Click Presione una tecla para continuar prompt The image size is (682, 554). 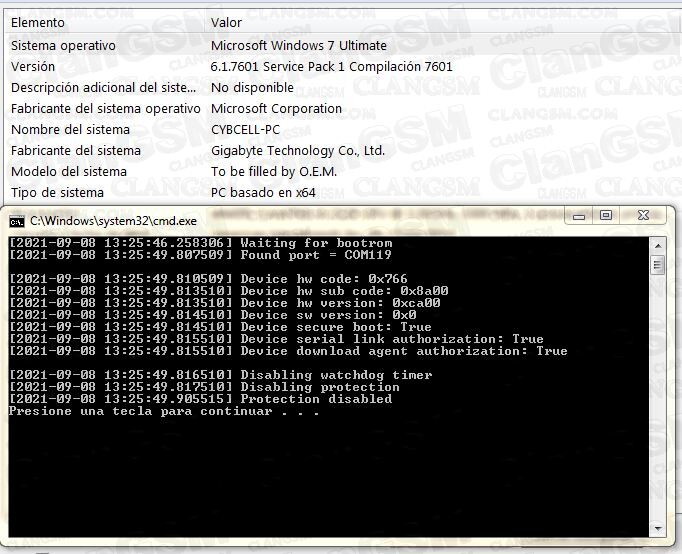[x=164, y=411]
